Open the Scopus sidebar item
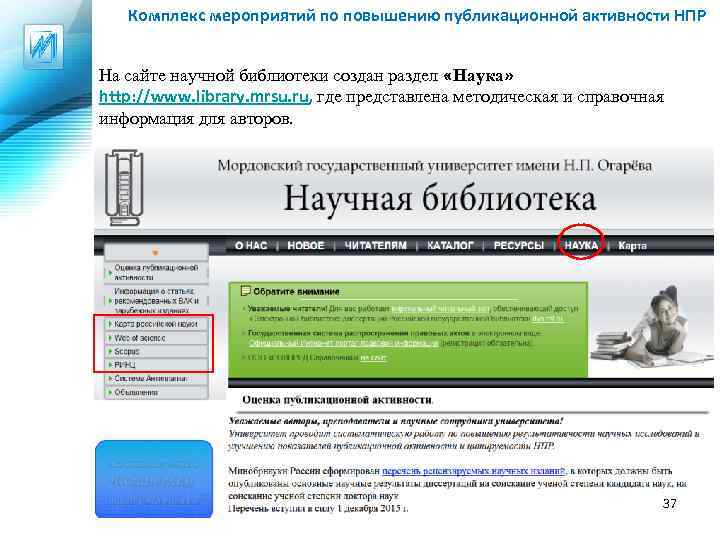720x540 pixels. point(156,351)
